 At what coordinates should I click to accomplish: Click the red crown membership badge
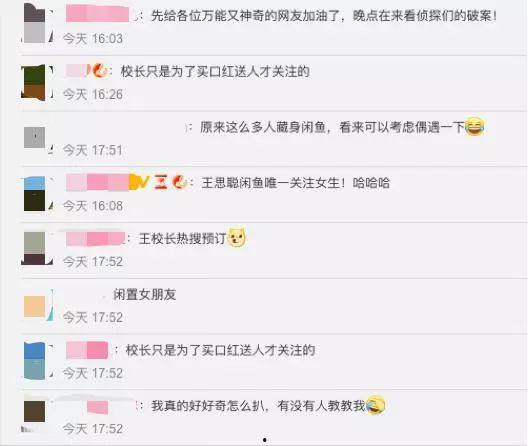(x=161, y=182)
